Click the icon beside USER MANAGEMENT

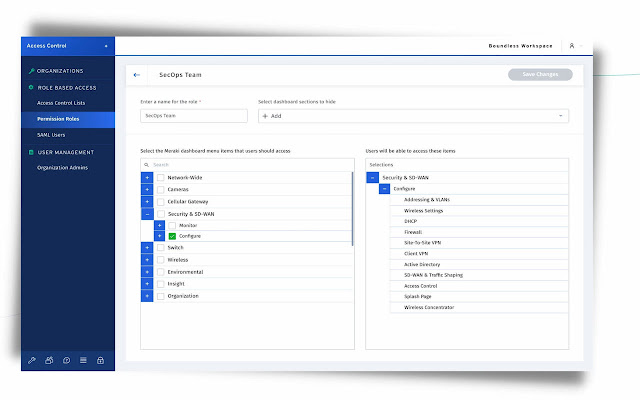point(31,152)
